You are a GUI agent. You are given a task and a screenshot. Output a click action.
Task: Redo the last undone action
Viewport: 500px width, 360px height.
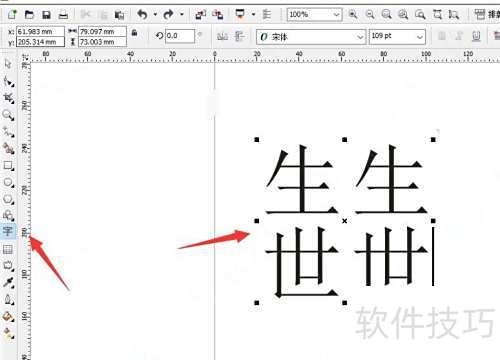[x=168, y=14]
